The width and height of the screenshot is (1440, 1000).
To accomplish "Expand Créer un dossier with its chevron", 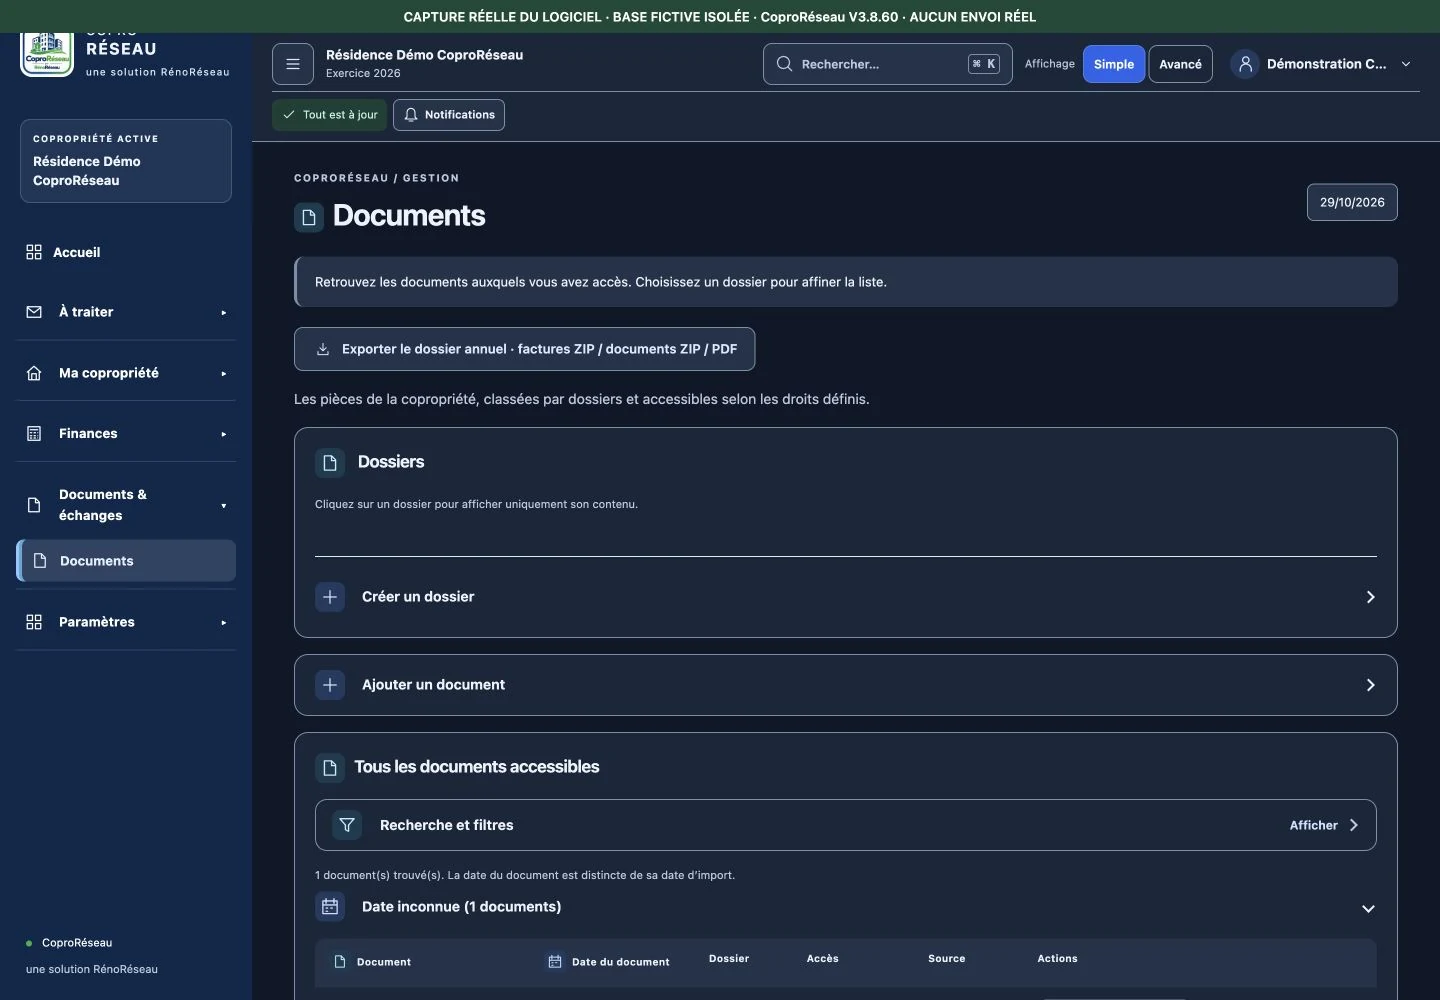I will (x=1371, y=597).
